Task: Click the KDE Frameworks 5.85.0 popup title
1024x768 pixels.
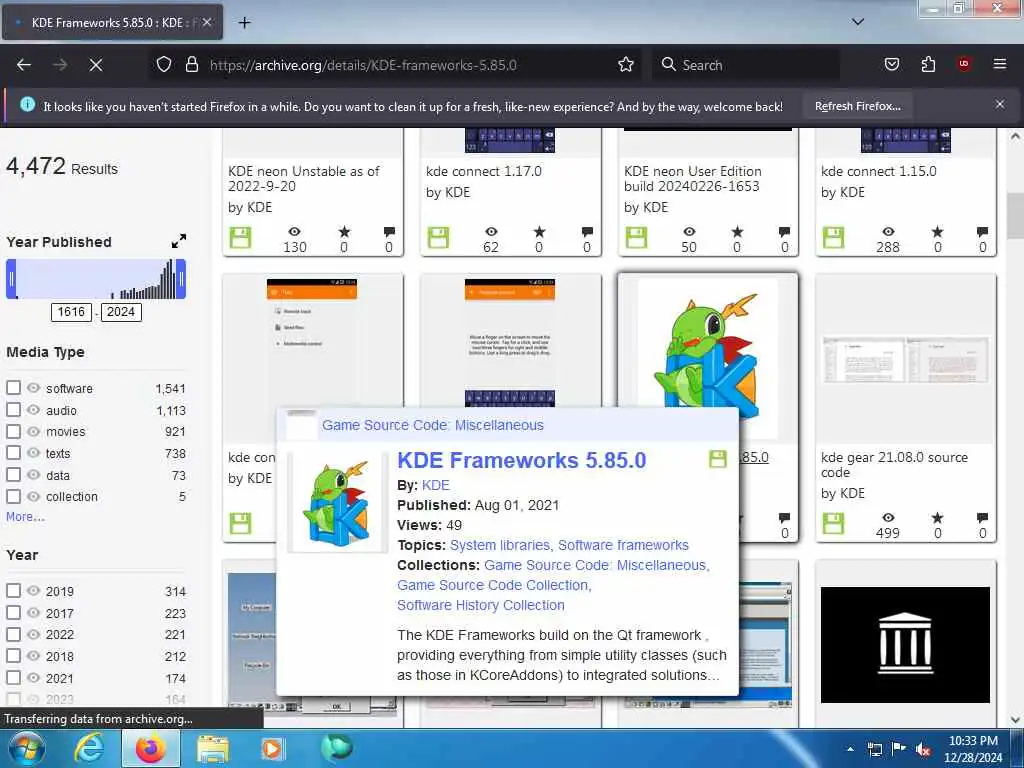Action: [x=522, y=460]
